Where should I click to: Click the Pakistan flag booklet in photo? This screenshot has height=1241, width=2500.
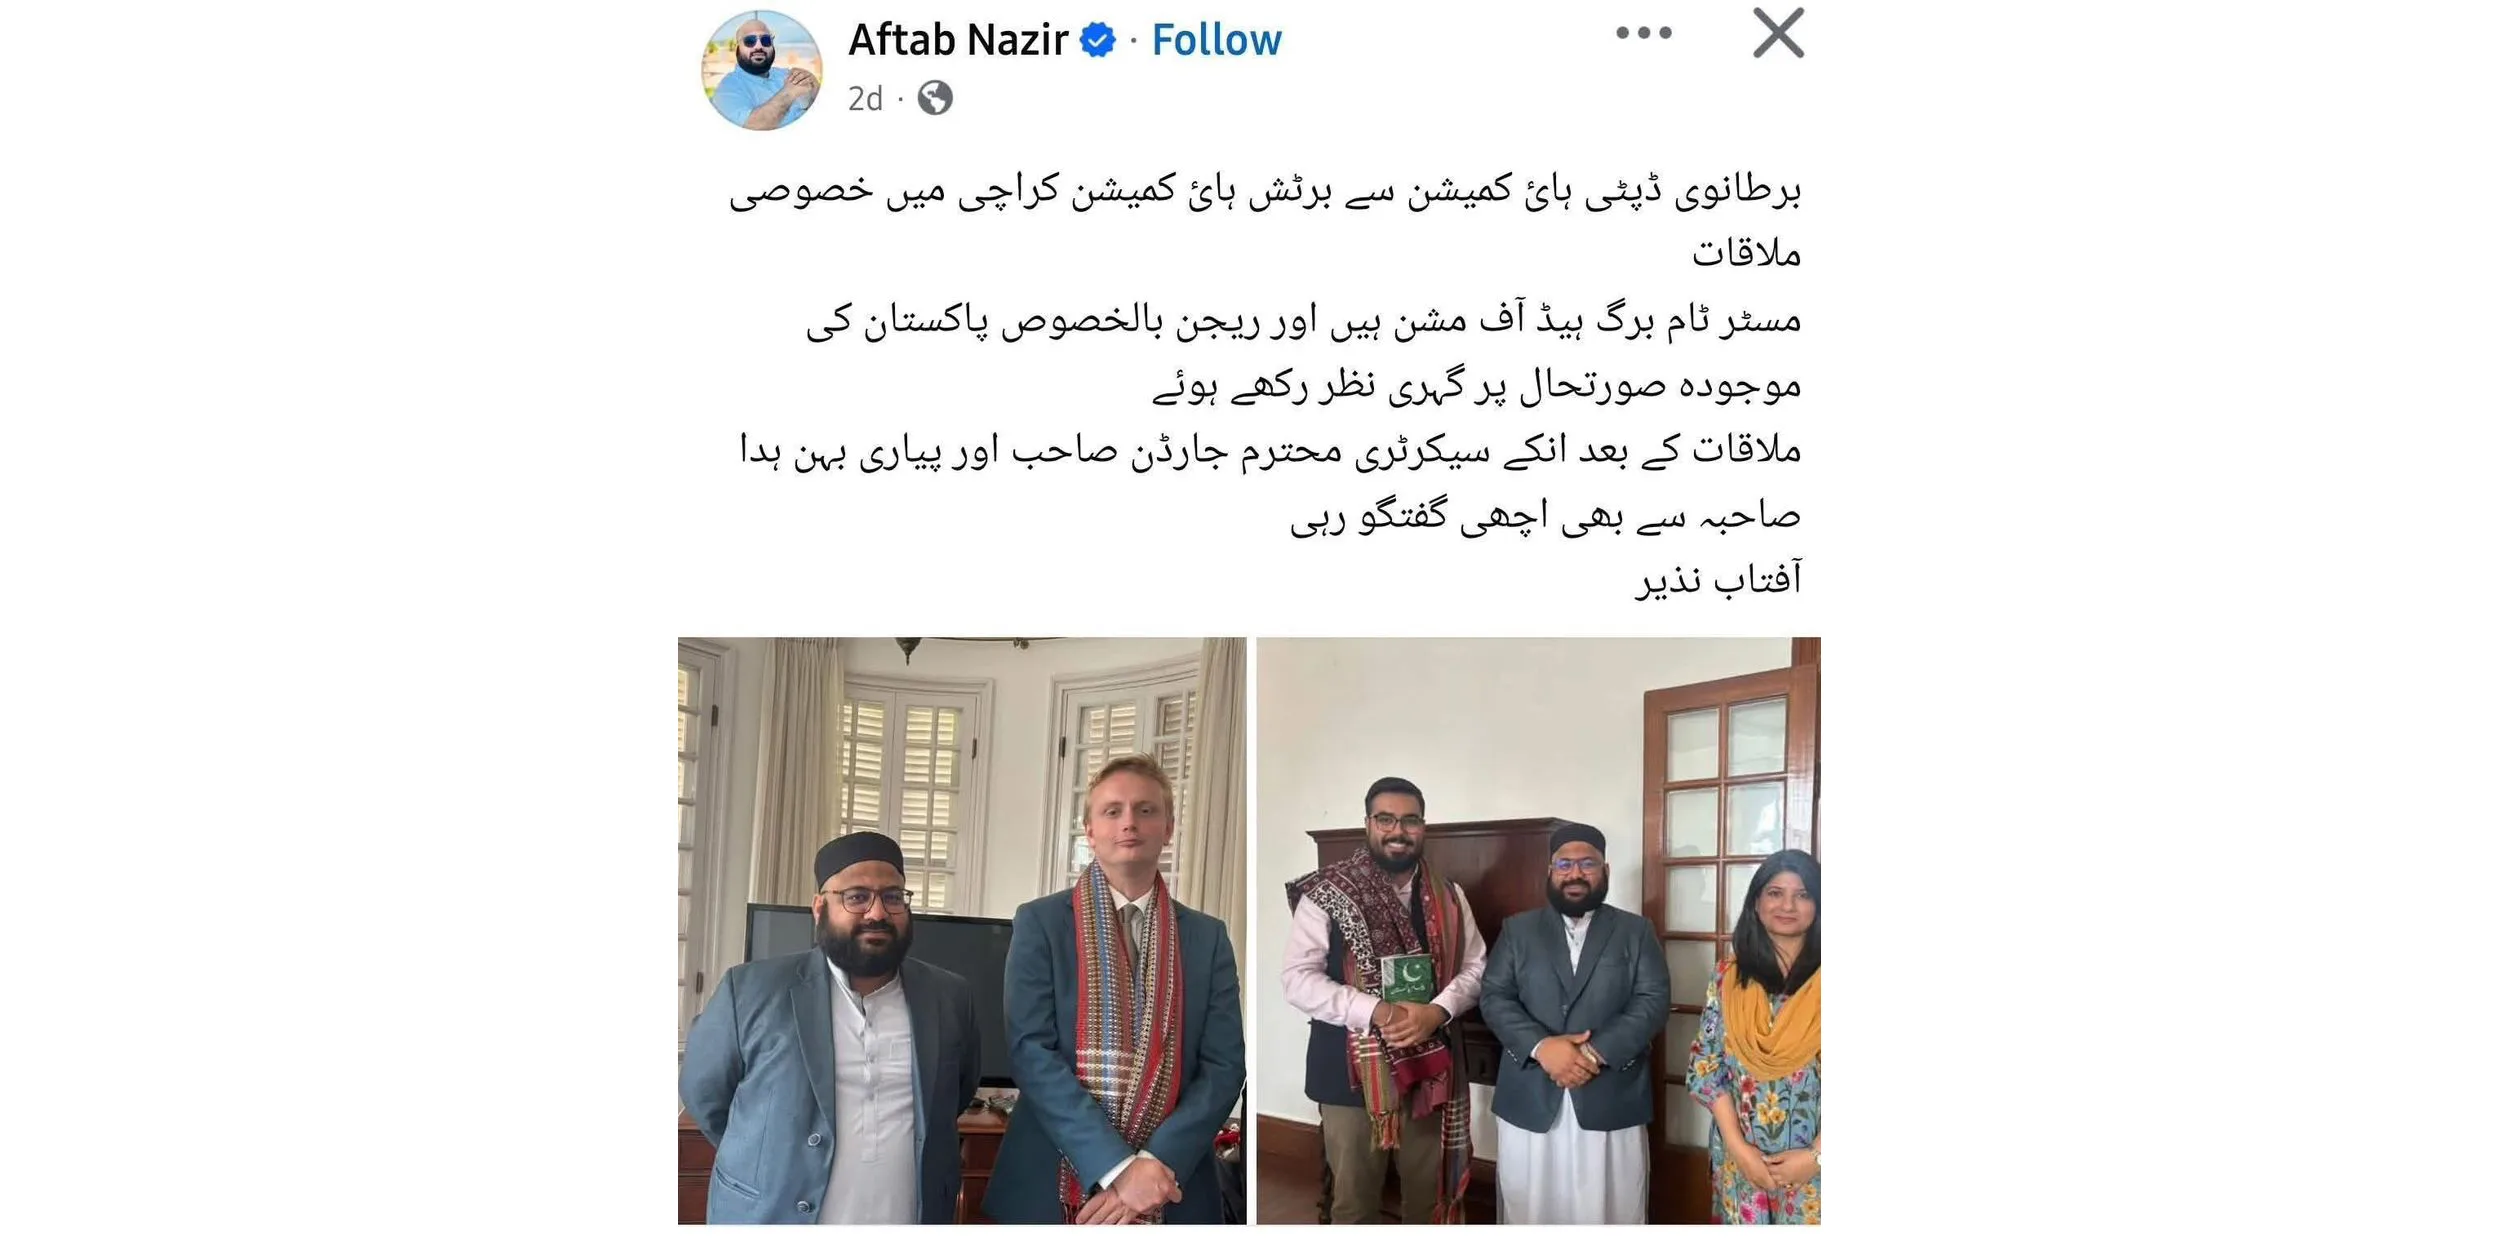(x=1408, y=980)
